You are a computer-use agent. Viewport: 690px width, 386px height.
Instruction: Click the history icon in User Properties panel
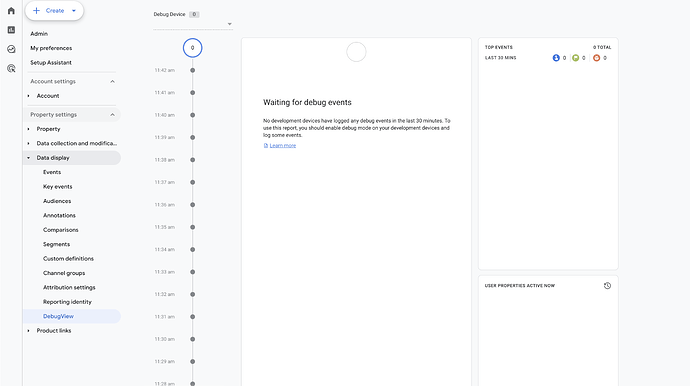tap(607, 286)
